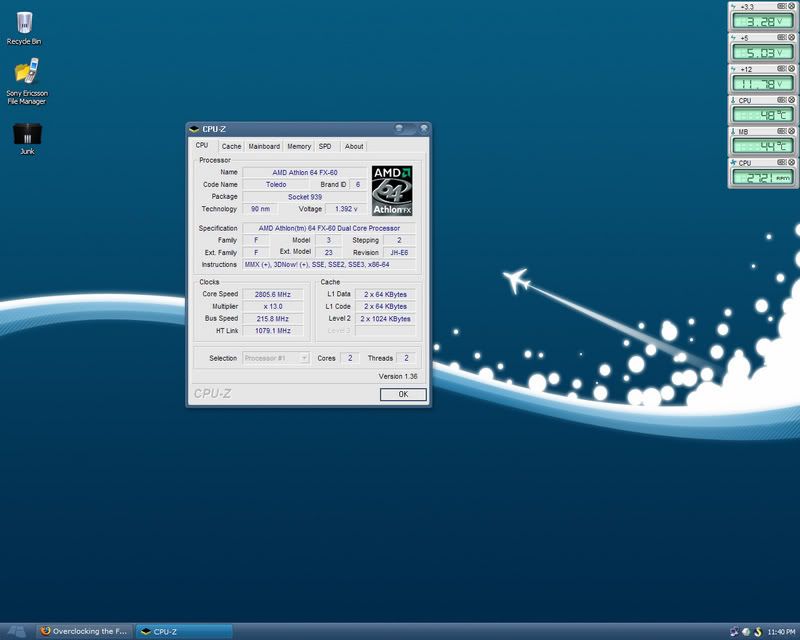Image resolution: width=800 pixels, height=640 pixels.
Task: Open settings of the +12 voltage gadget
Action: pos(782,68)
